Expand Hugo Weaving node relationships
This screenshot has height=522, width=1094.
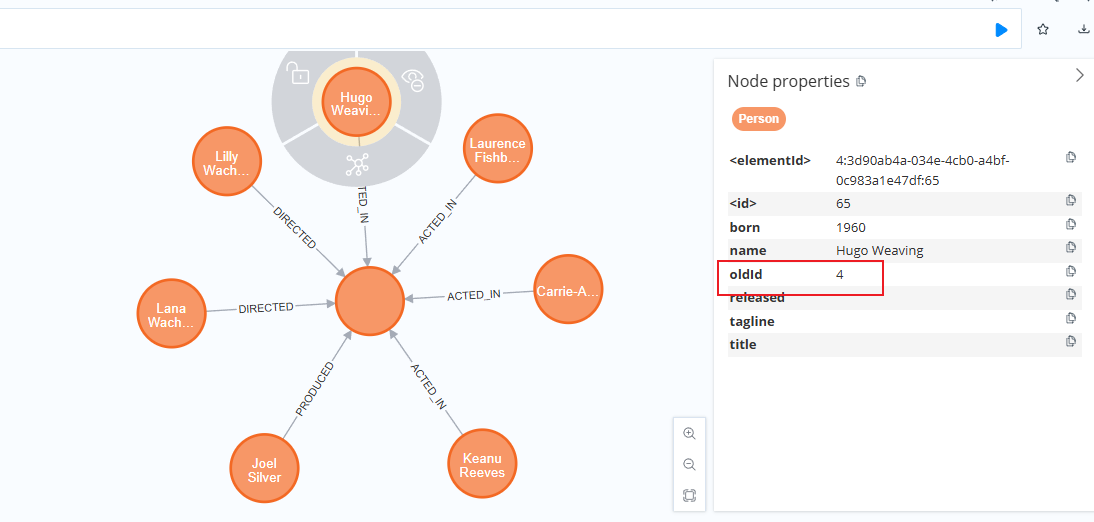[357, 165]
